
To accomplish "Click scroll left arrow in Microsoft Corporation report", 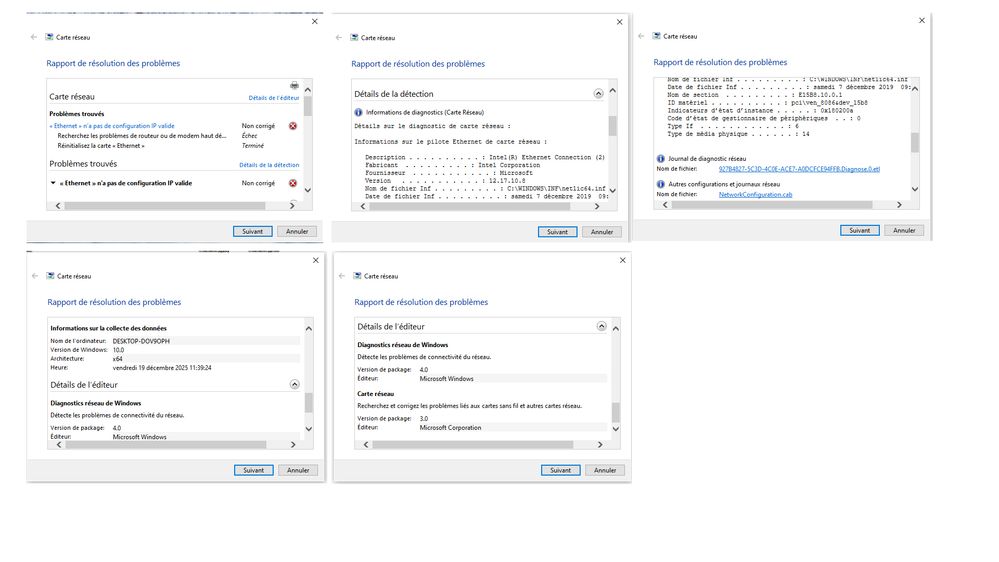I will click(x=366, y=445).
